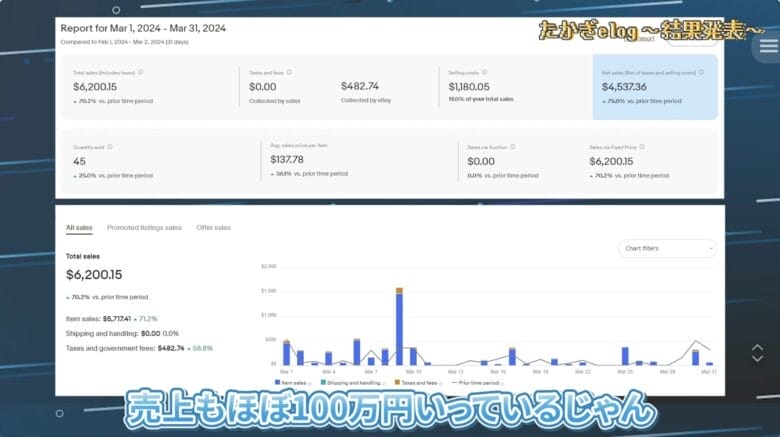Screen dimensions: 780x437
Task: Switch to Offer sales tab
Action: coord(213,228)
